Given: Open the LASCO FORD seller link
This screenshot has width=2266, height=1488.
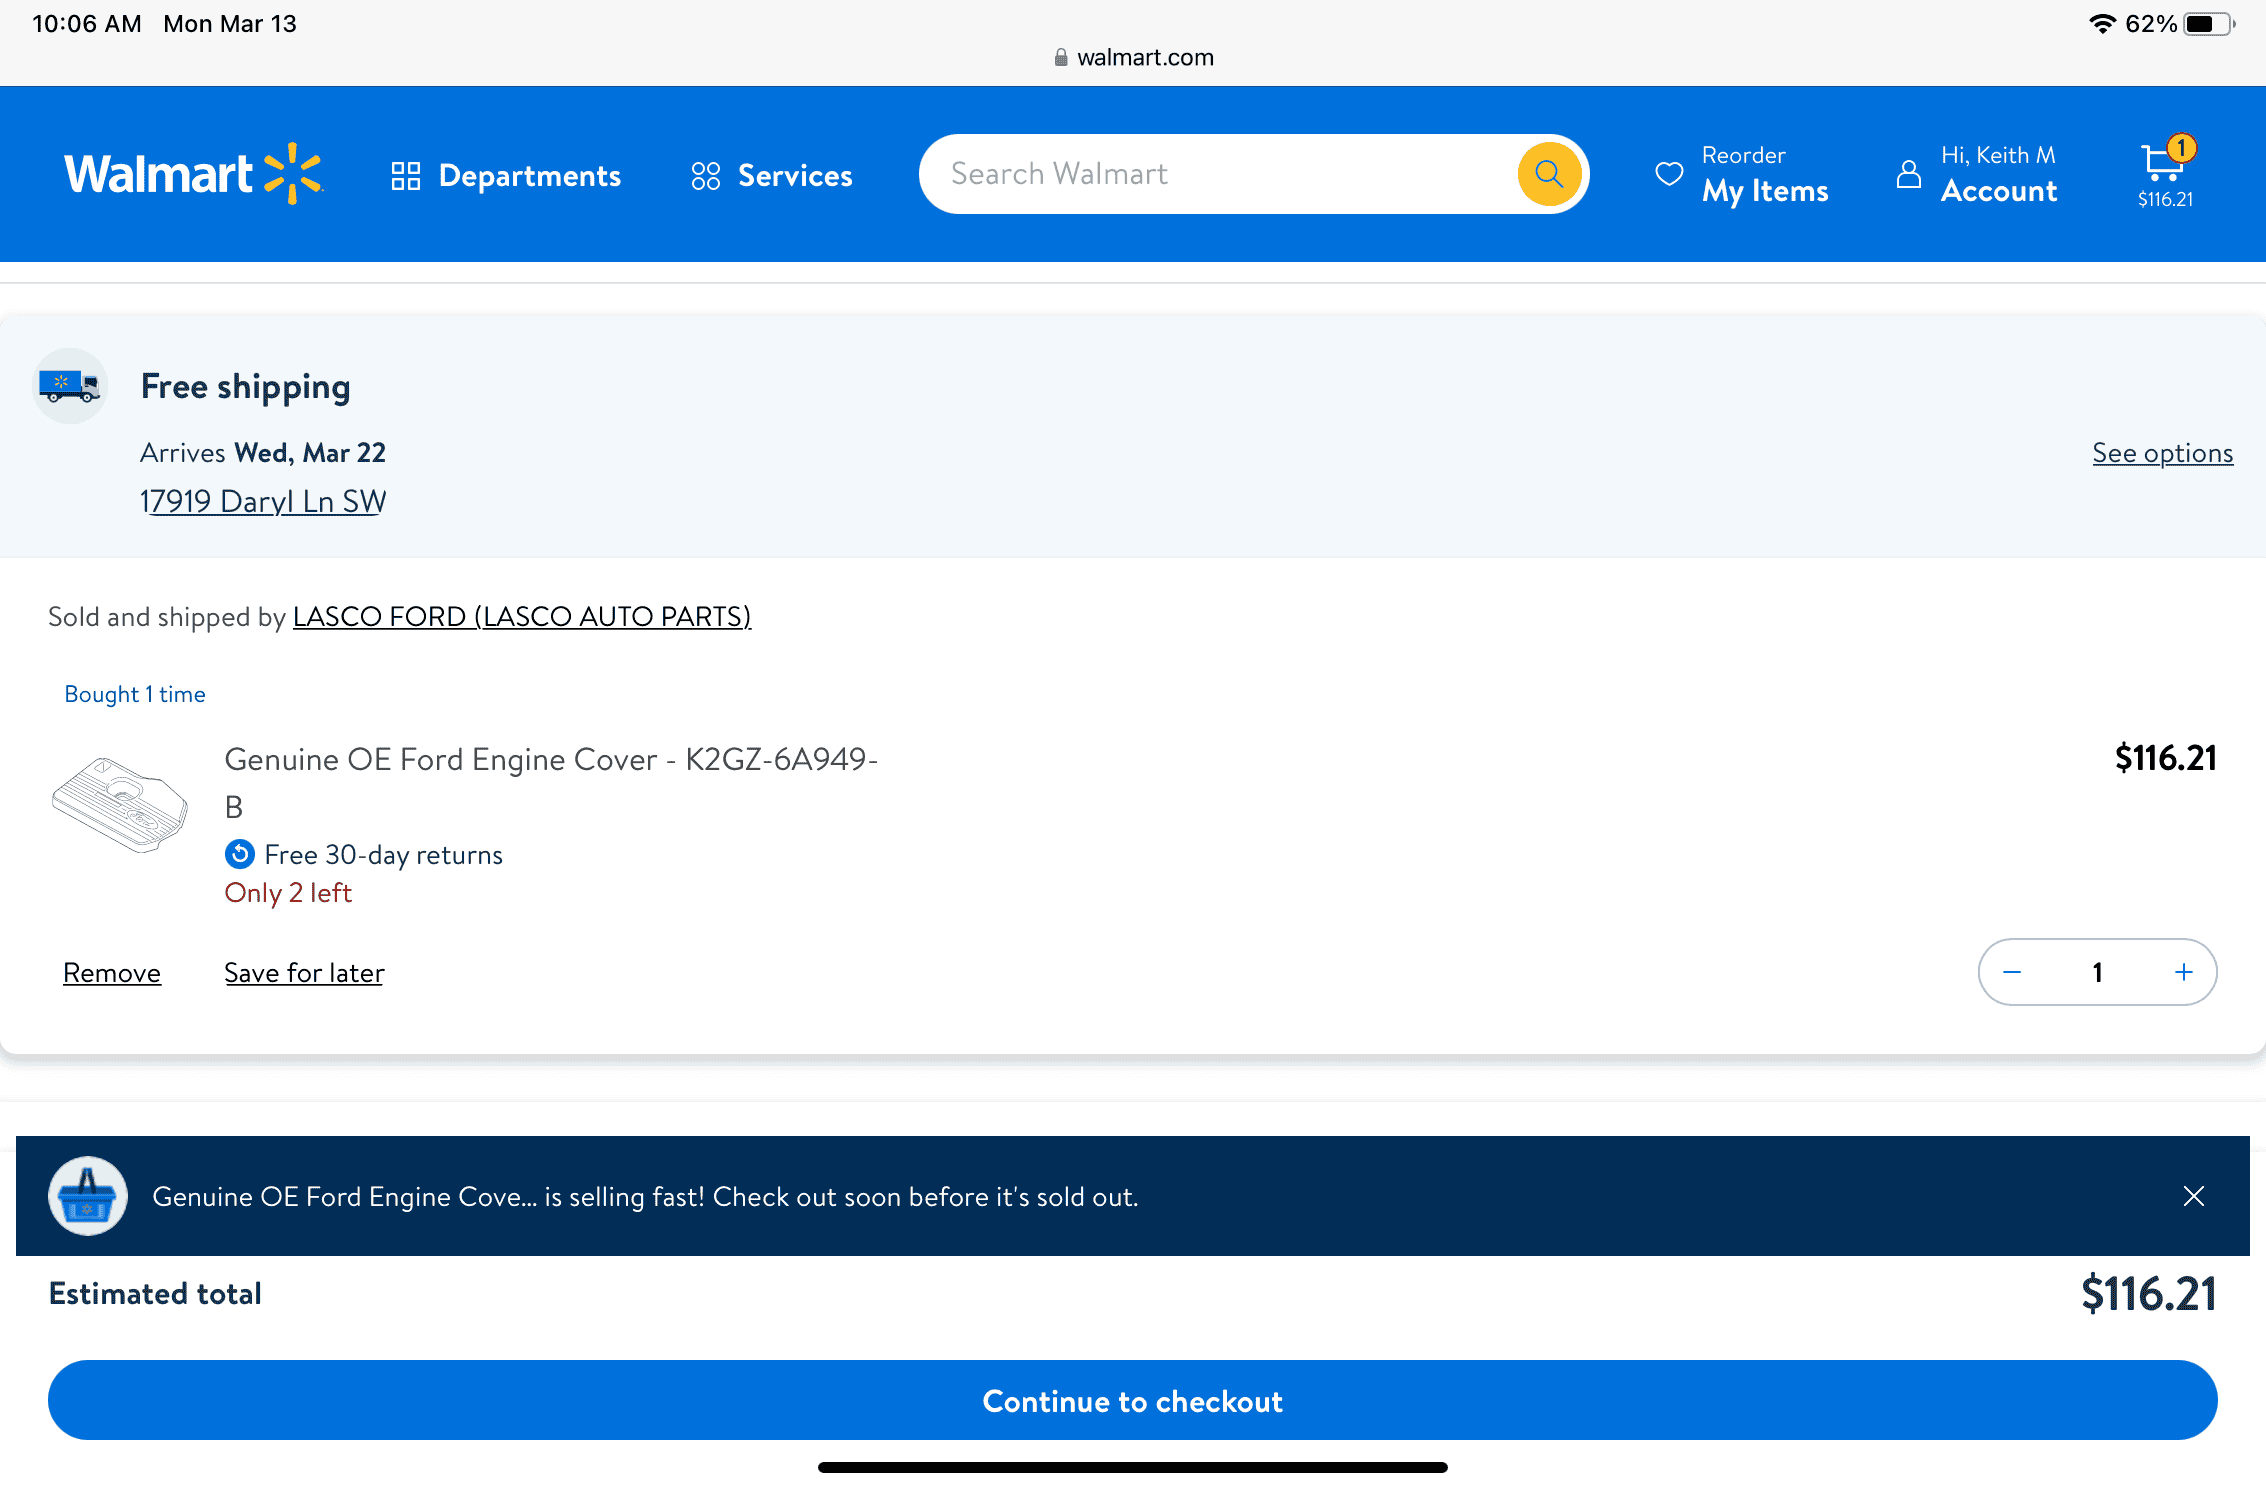Looking at the screenshot, I should coord(522,616).
